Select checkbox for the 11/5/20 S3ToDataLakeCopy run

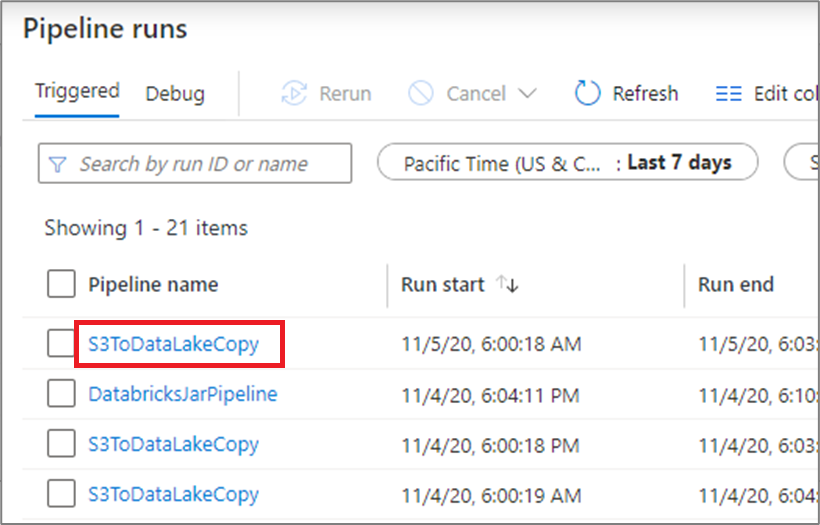coord(61,344)
